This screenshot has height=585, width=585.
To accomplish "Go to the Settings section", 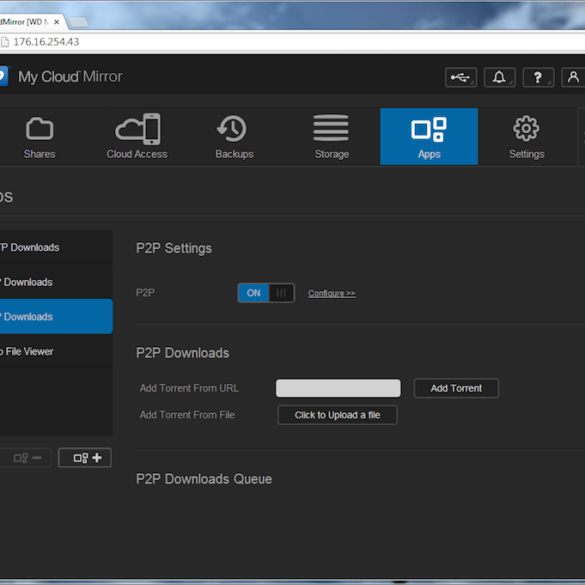I will [526, 137].
